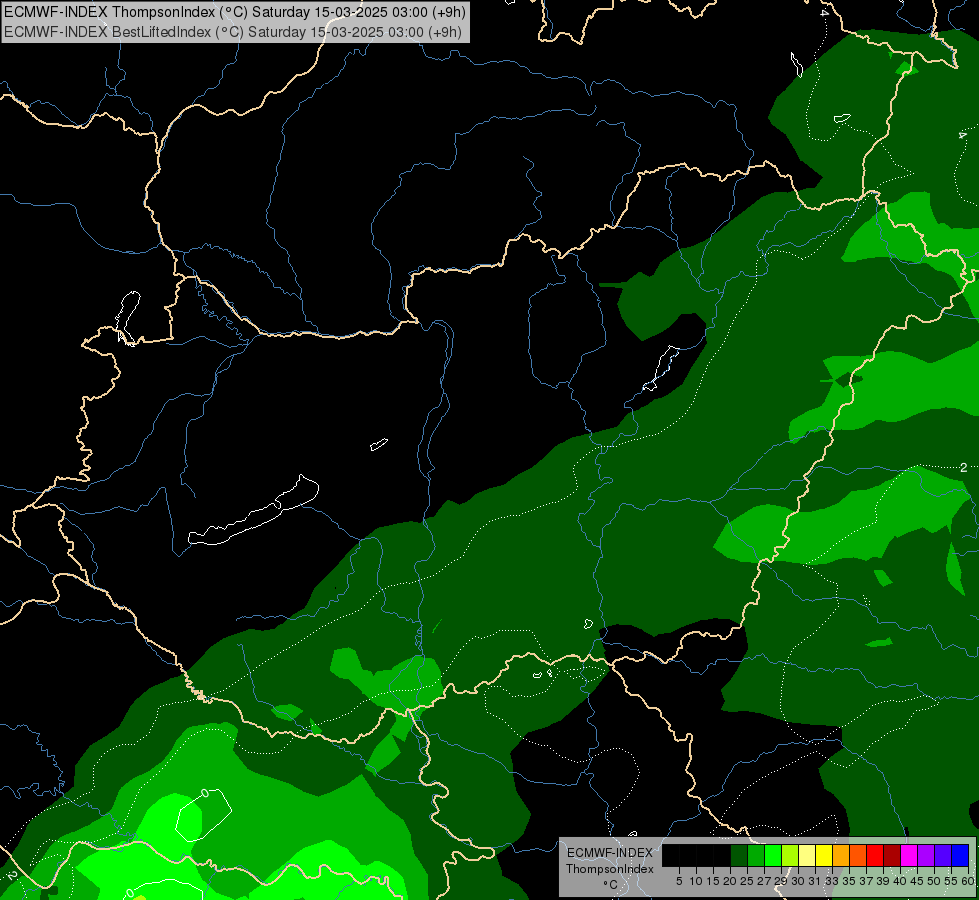
Task: Click legend scale value 10
Action: pos(696,881)
